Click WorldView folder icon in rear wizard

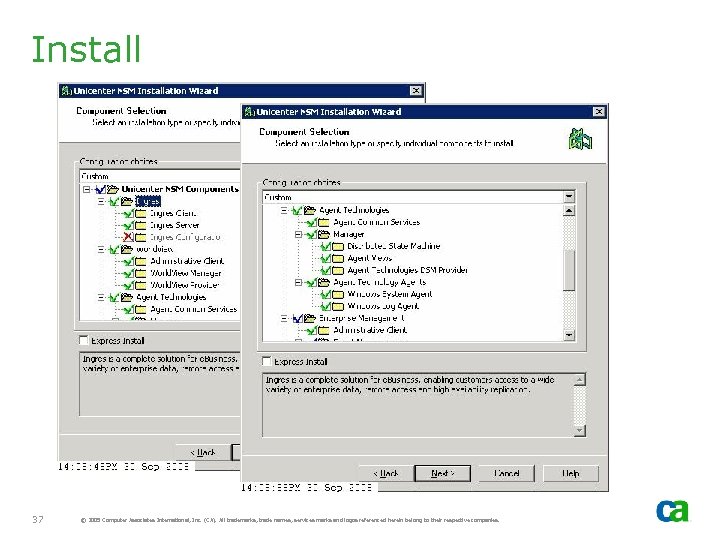pyautogui.click(x=127, y=249)
